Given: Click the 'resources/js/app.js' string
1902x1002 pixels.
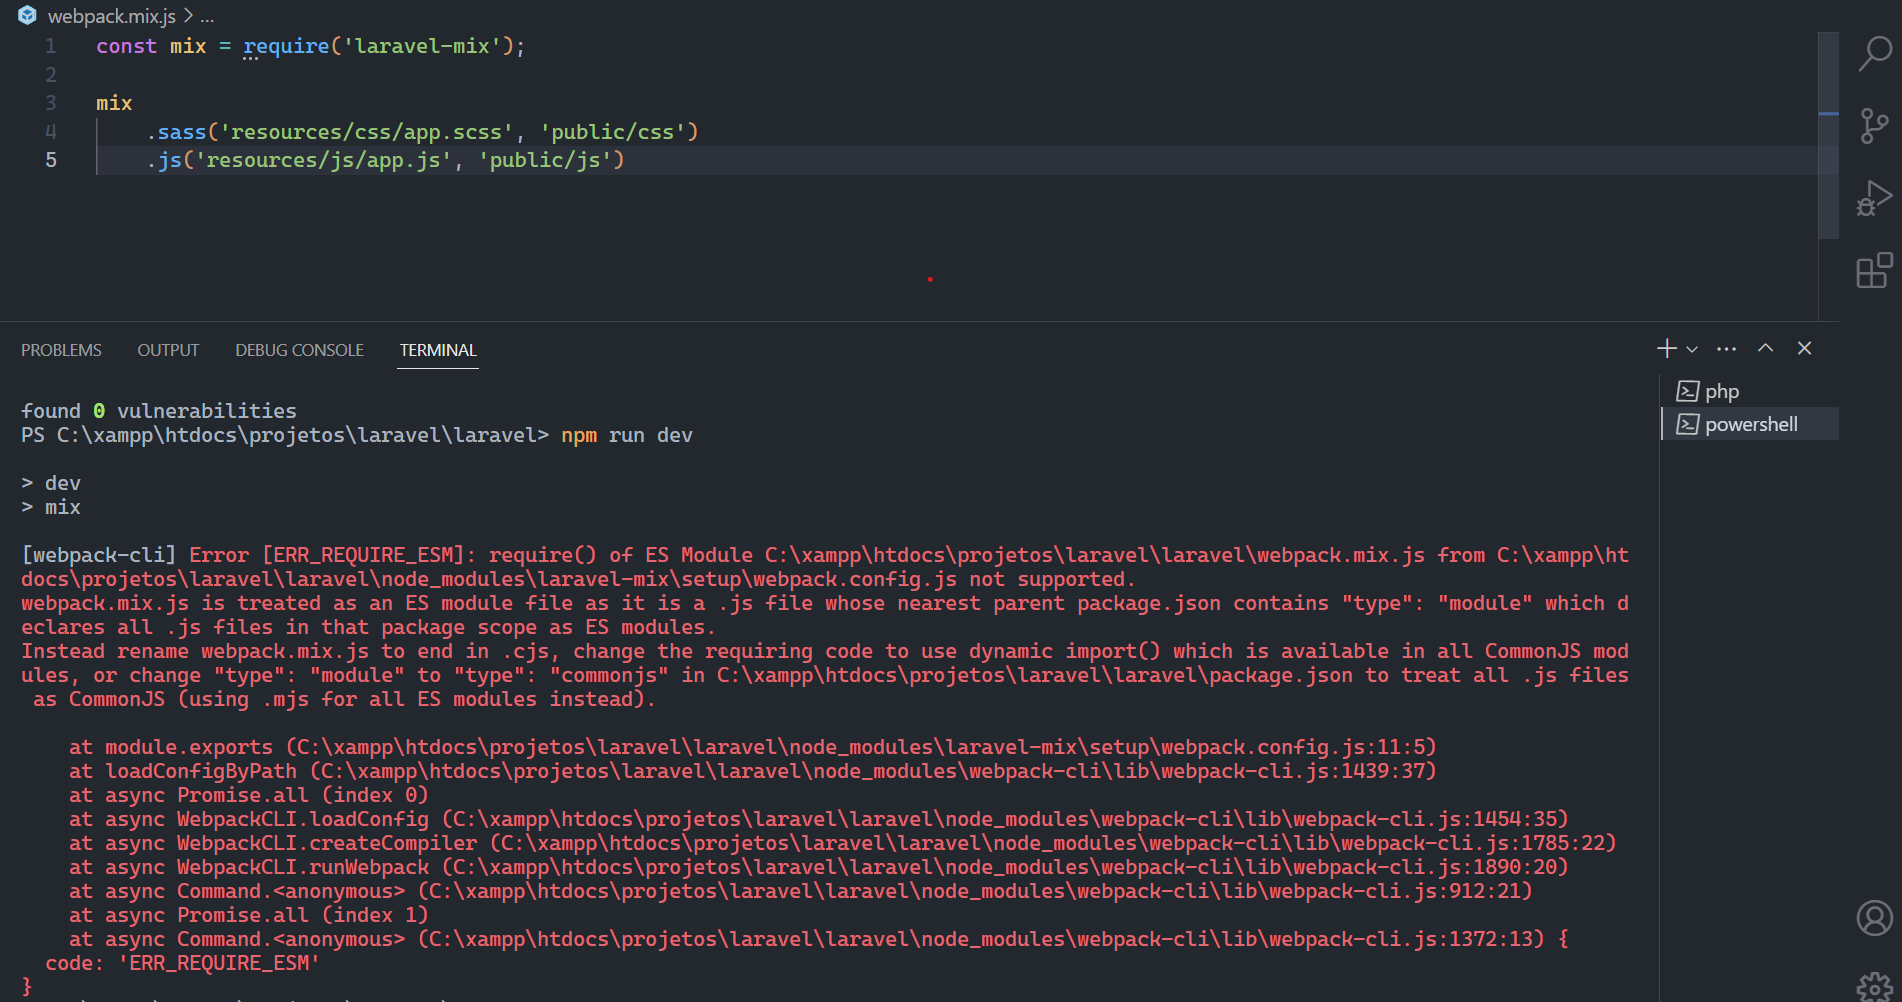Looking at the screenshot, I should [x=323, y=160].
